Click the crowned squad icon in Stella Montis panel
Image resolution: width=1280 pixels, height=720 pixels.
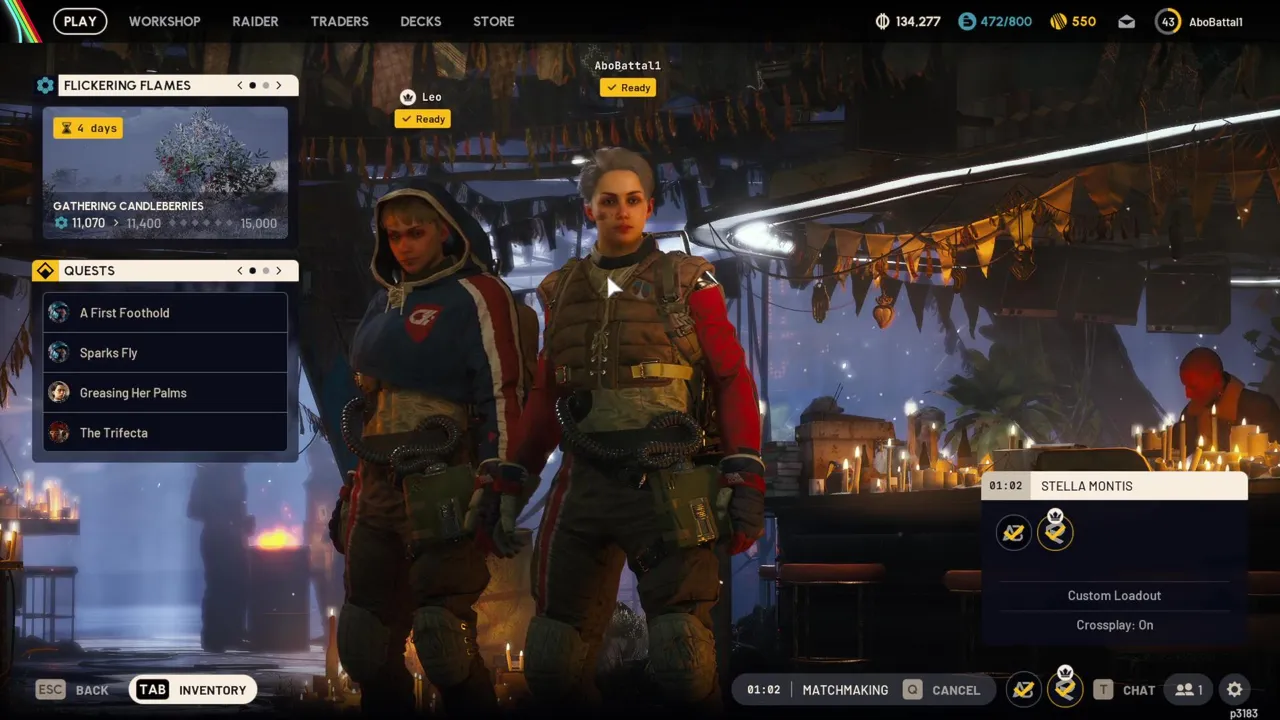(1055, 531)
